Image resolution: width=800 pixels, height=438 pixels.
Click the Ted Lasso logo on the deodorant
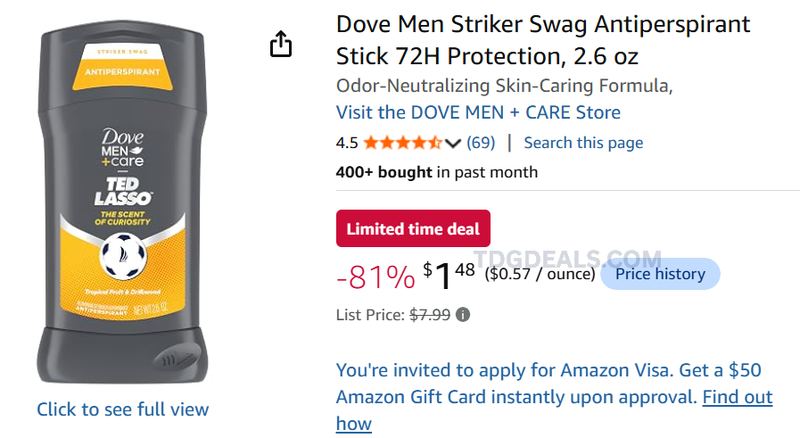(x=122, y=191)
